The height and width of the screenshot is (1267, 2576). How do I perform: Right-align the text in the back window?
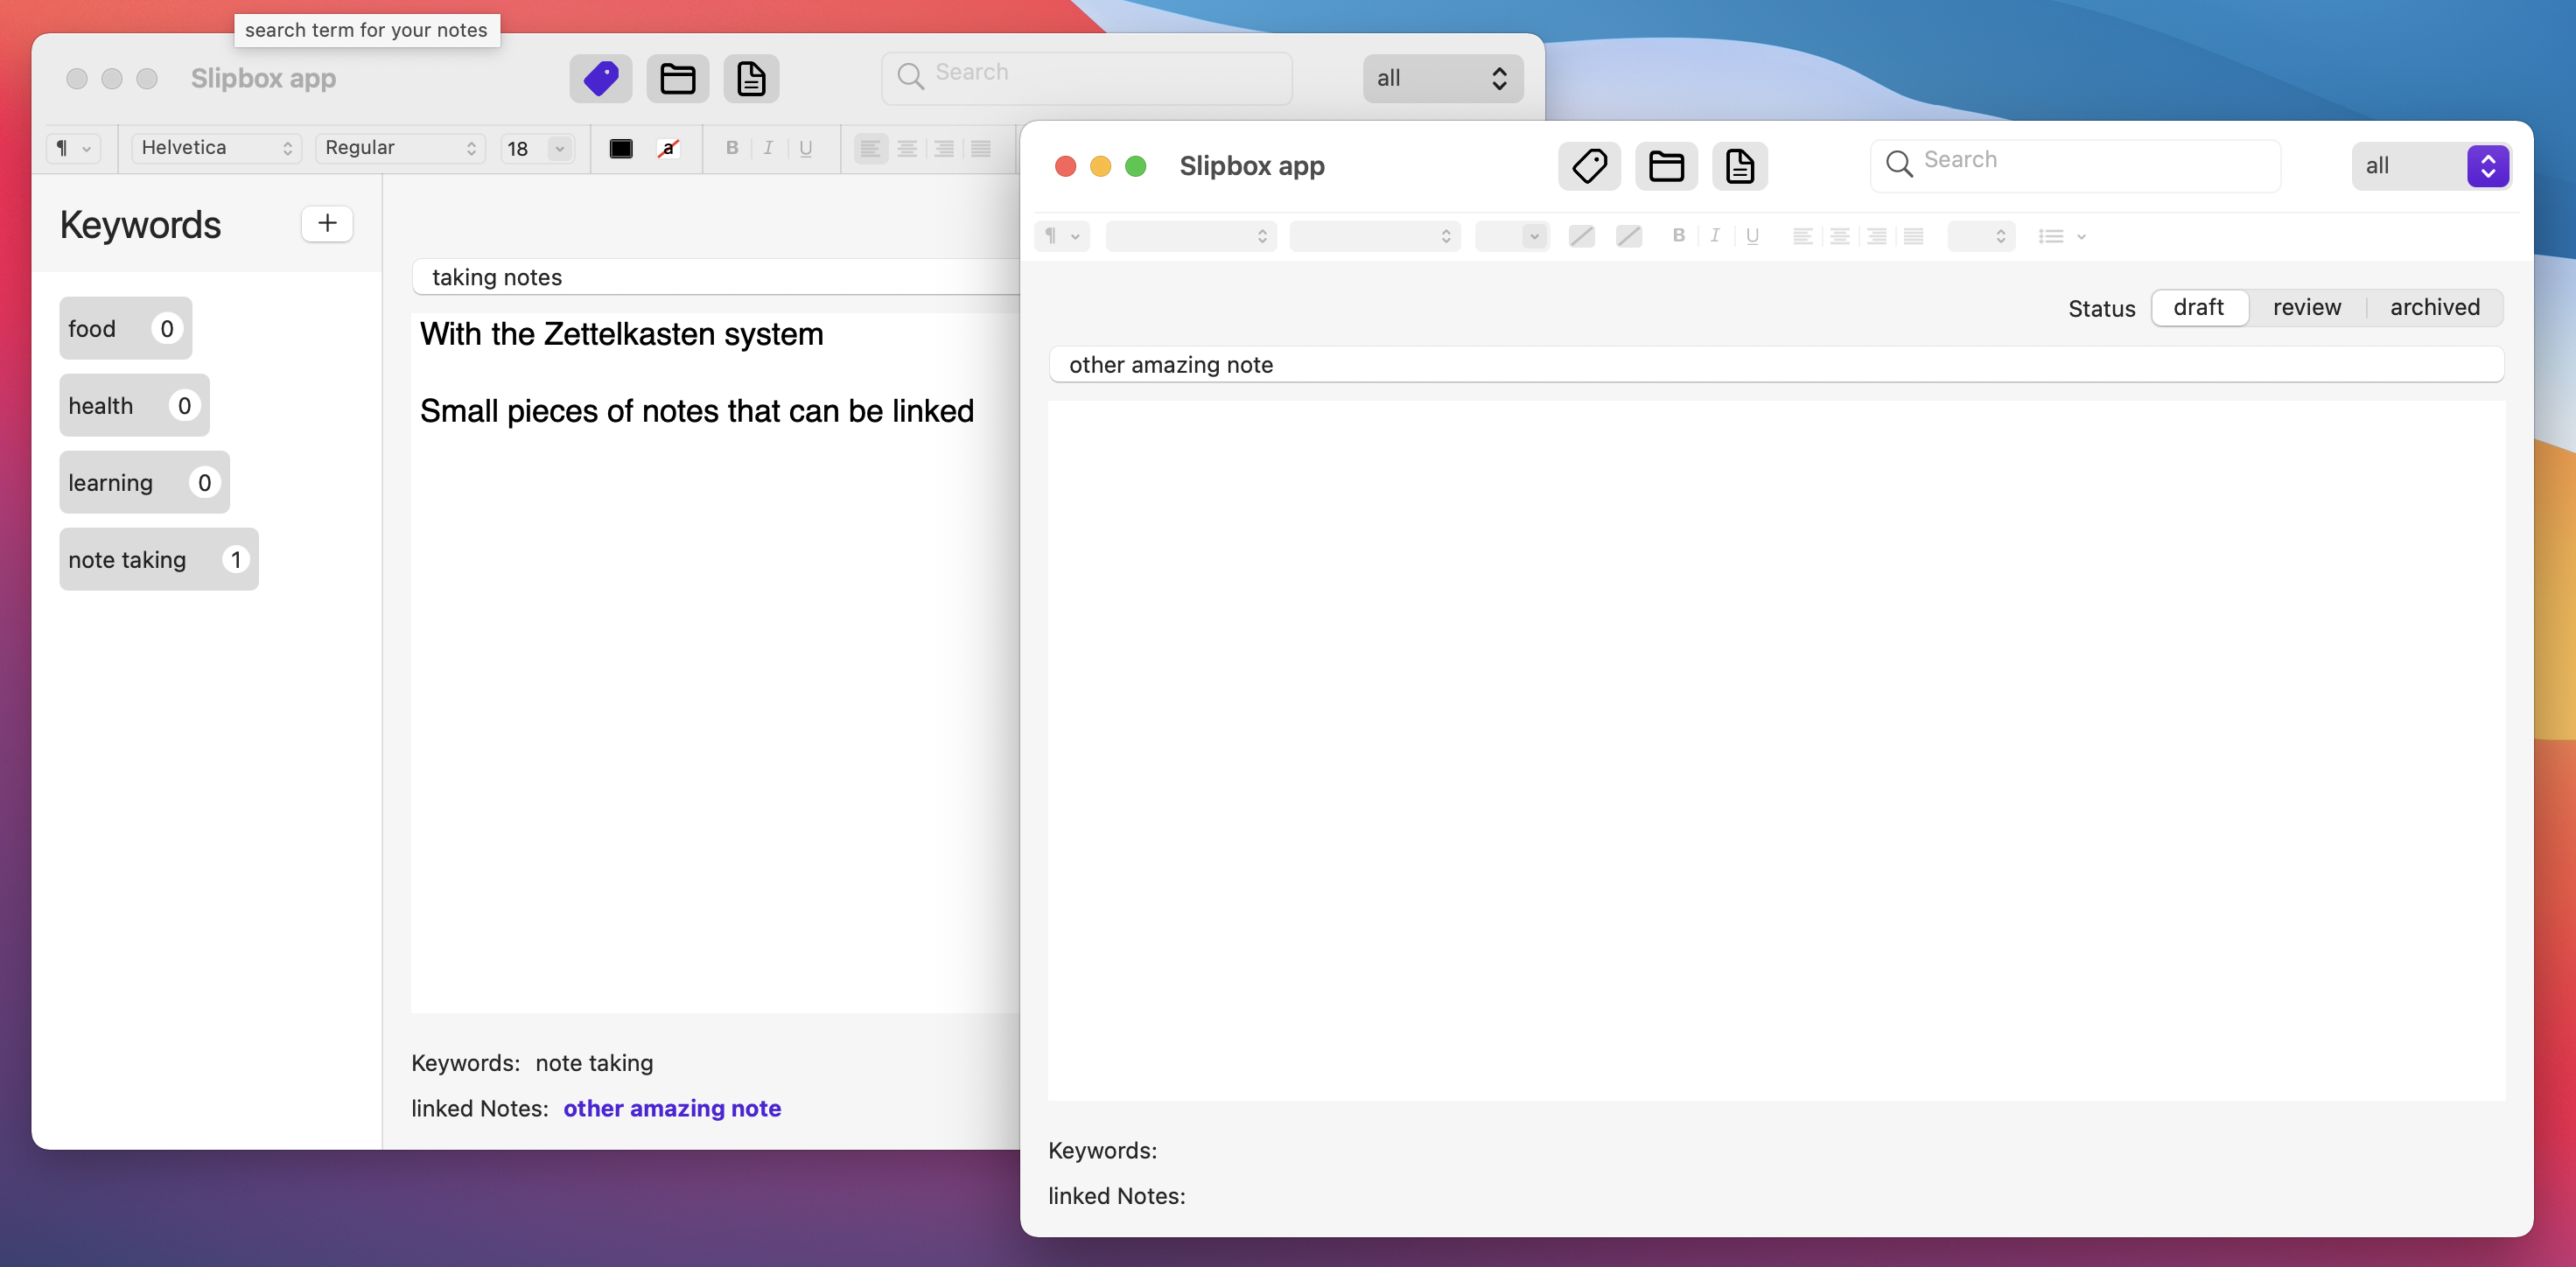click(x=943, y=148)
